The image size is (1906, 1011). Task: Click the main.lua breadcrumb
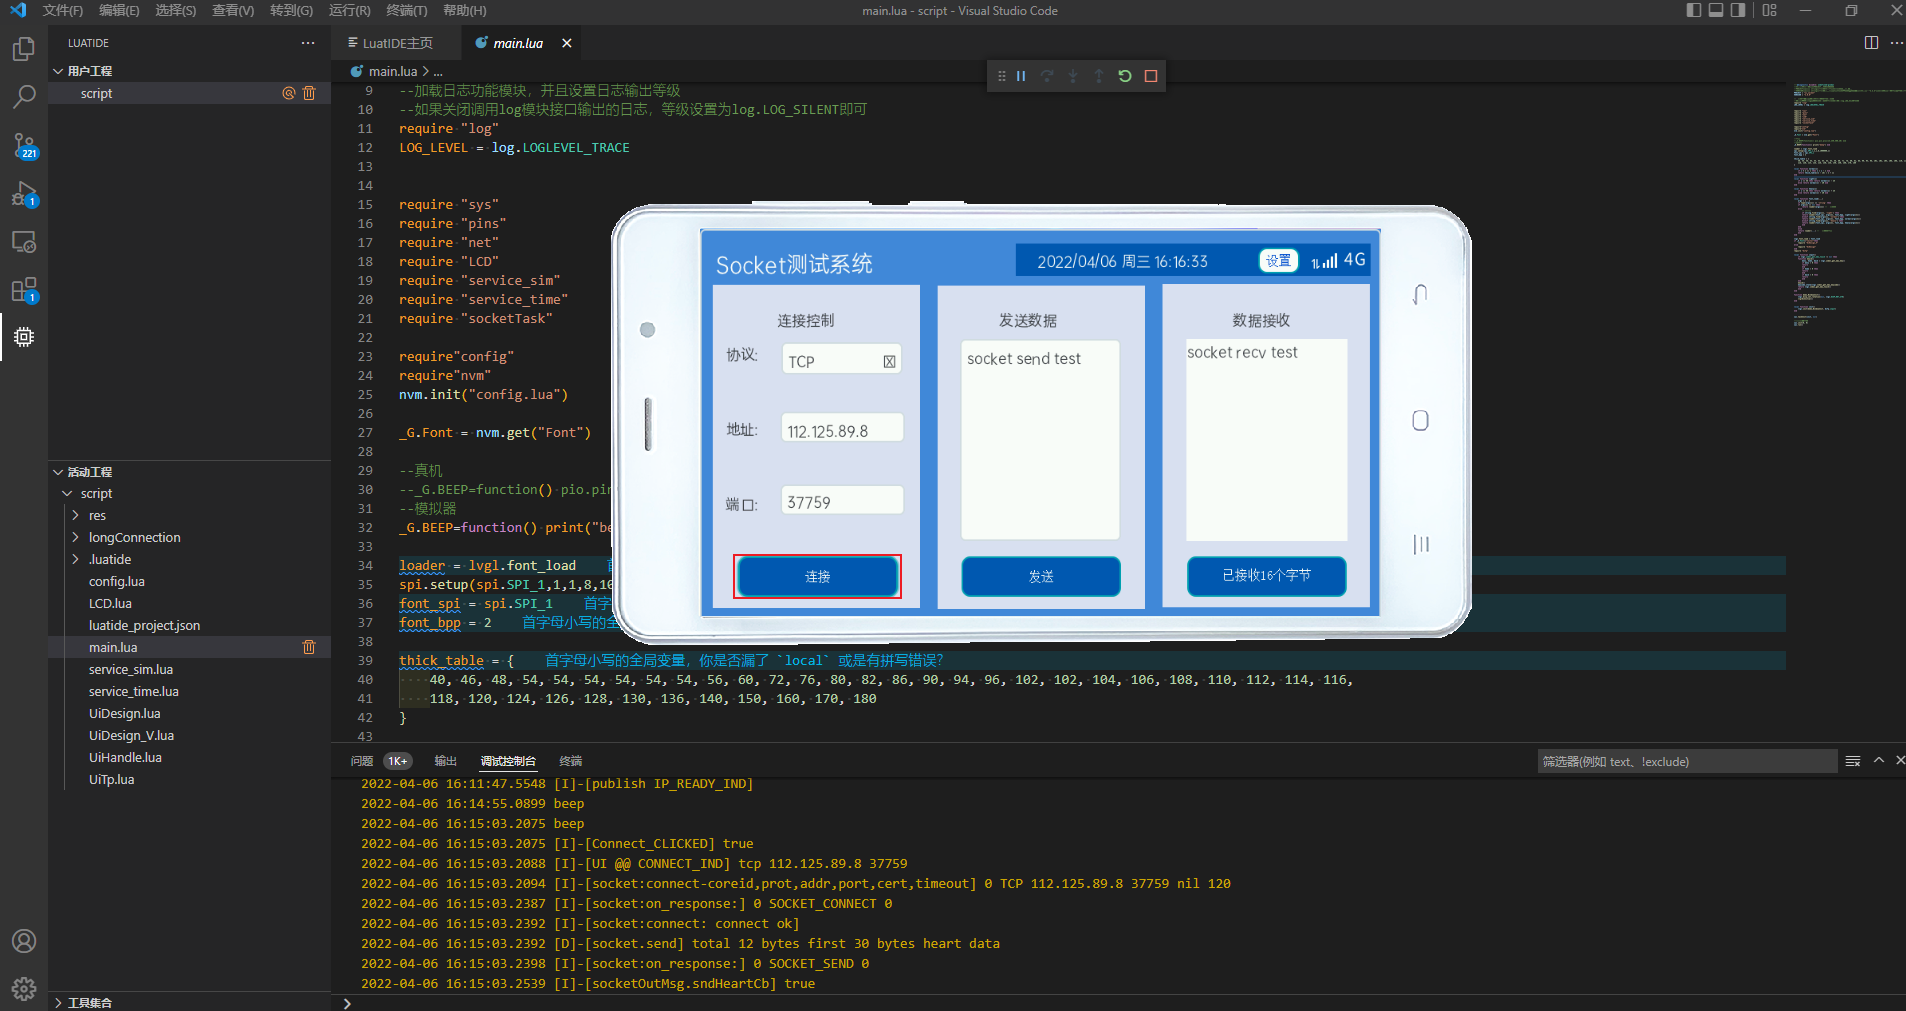[392, 71]
